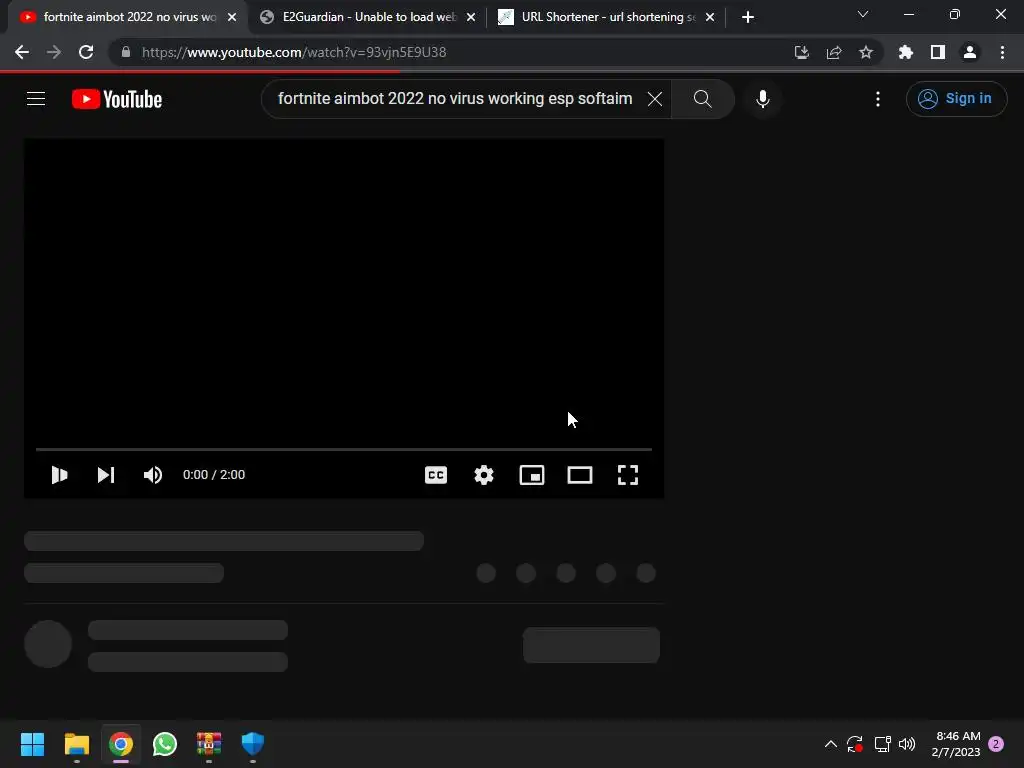Enter full screen mode
This screenshot has width=1024, height=768.
pyautogui.click(x=628, y=475)
